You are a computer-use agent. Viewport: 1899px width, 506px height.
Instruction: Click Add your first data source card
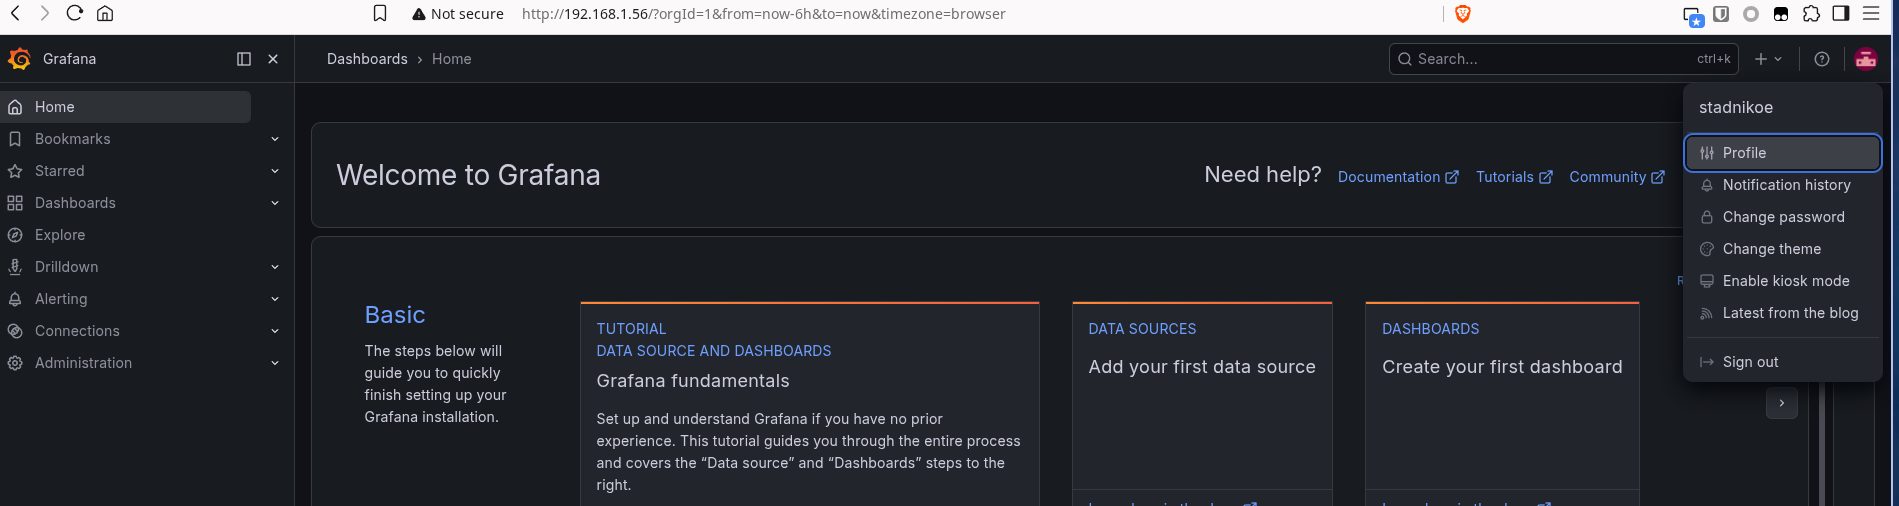(x=1202, y=404)
